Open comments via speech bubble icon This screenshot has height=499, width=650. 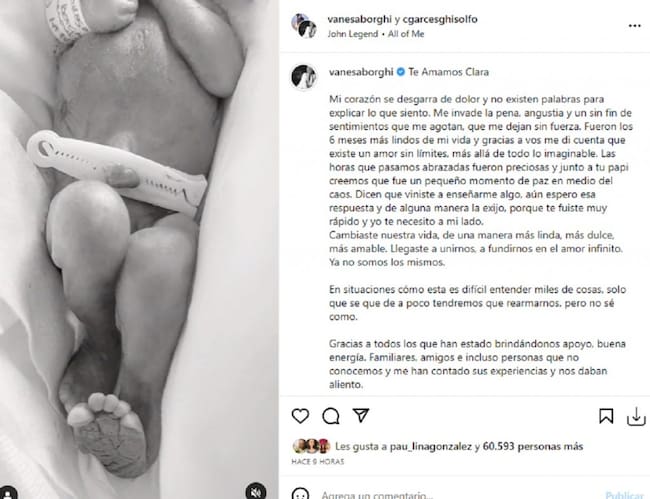click(331, 416)
